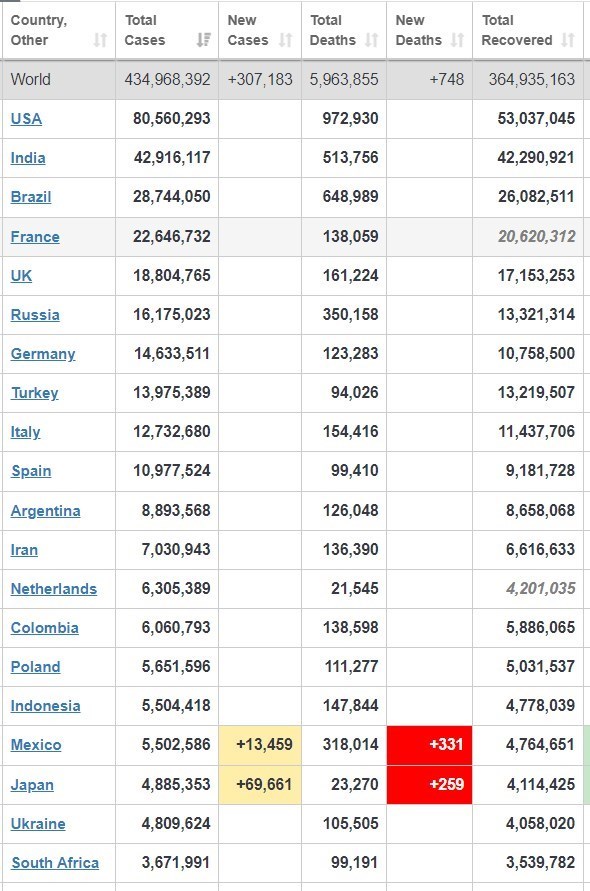Go to the Germany page link

43,353
